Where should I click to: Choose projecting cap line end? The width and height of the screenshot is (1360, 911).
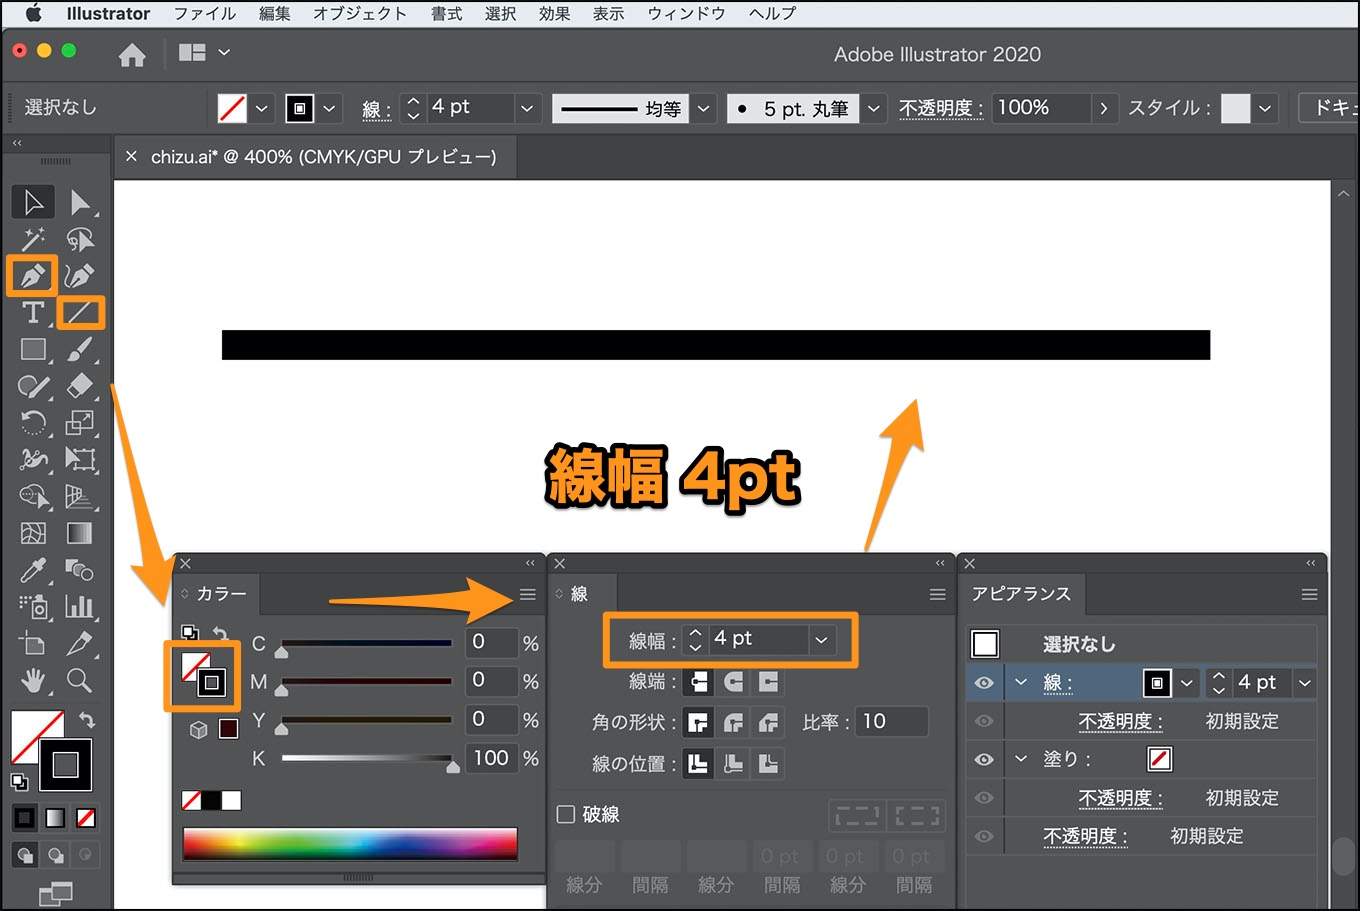(x=768, y=681)
